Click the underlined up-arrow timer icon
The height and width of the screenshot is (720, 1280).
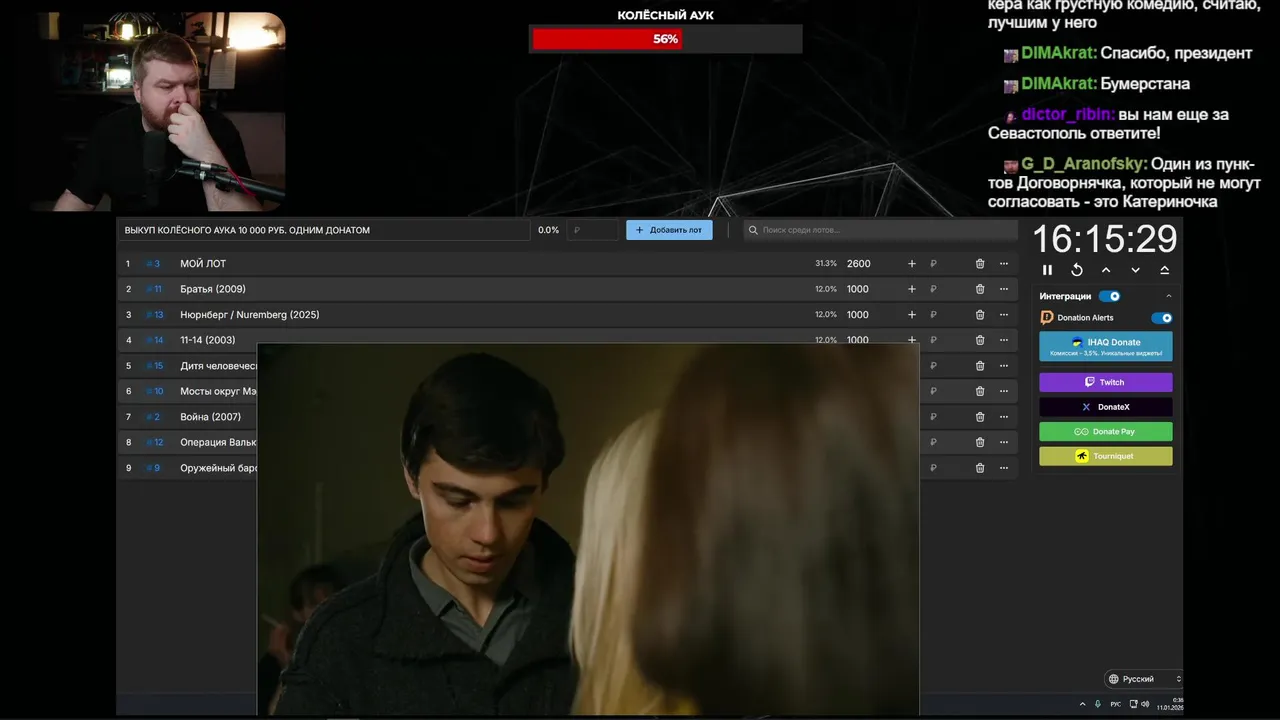(x=1164, y=270)
